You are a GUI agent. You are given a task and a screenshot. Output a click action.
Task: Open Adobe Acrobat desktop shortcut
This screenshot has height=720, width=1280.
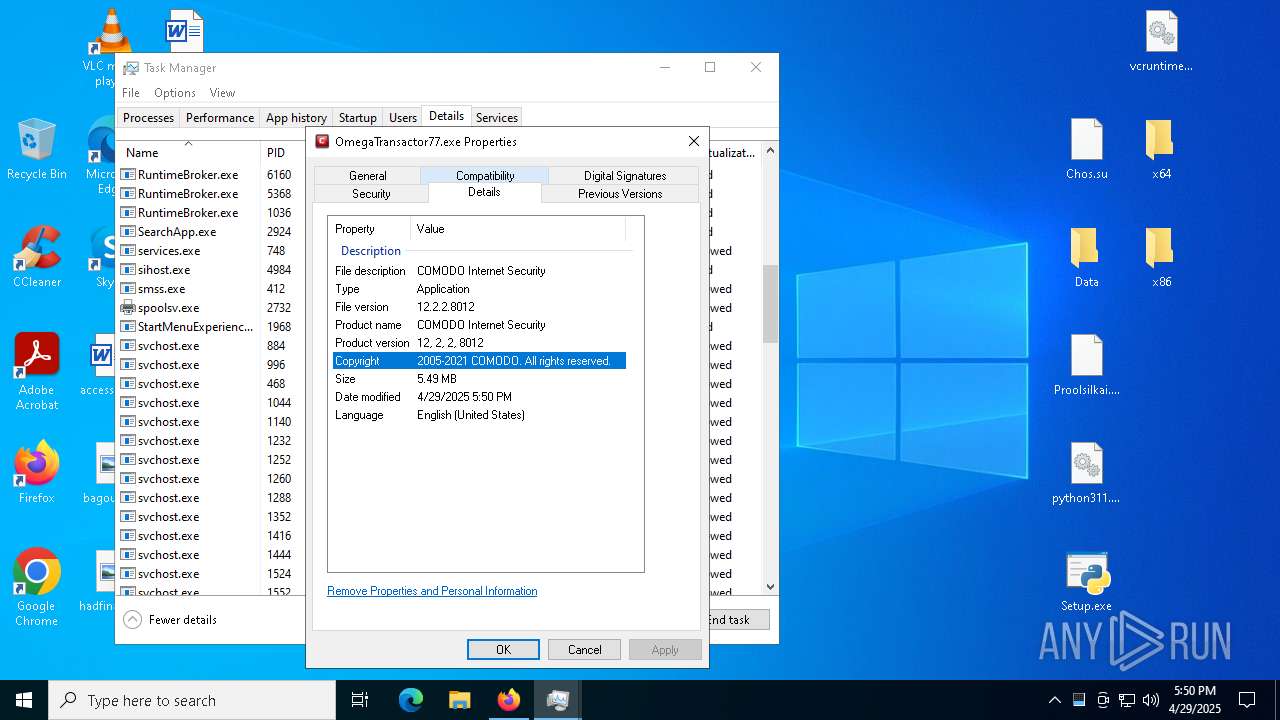pyautogui.click(x=37, y=371)
